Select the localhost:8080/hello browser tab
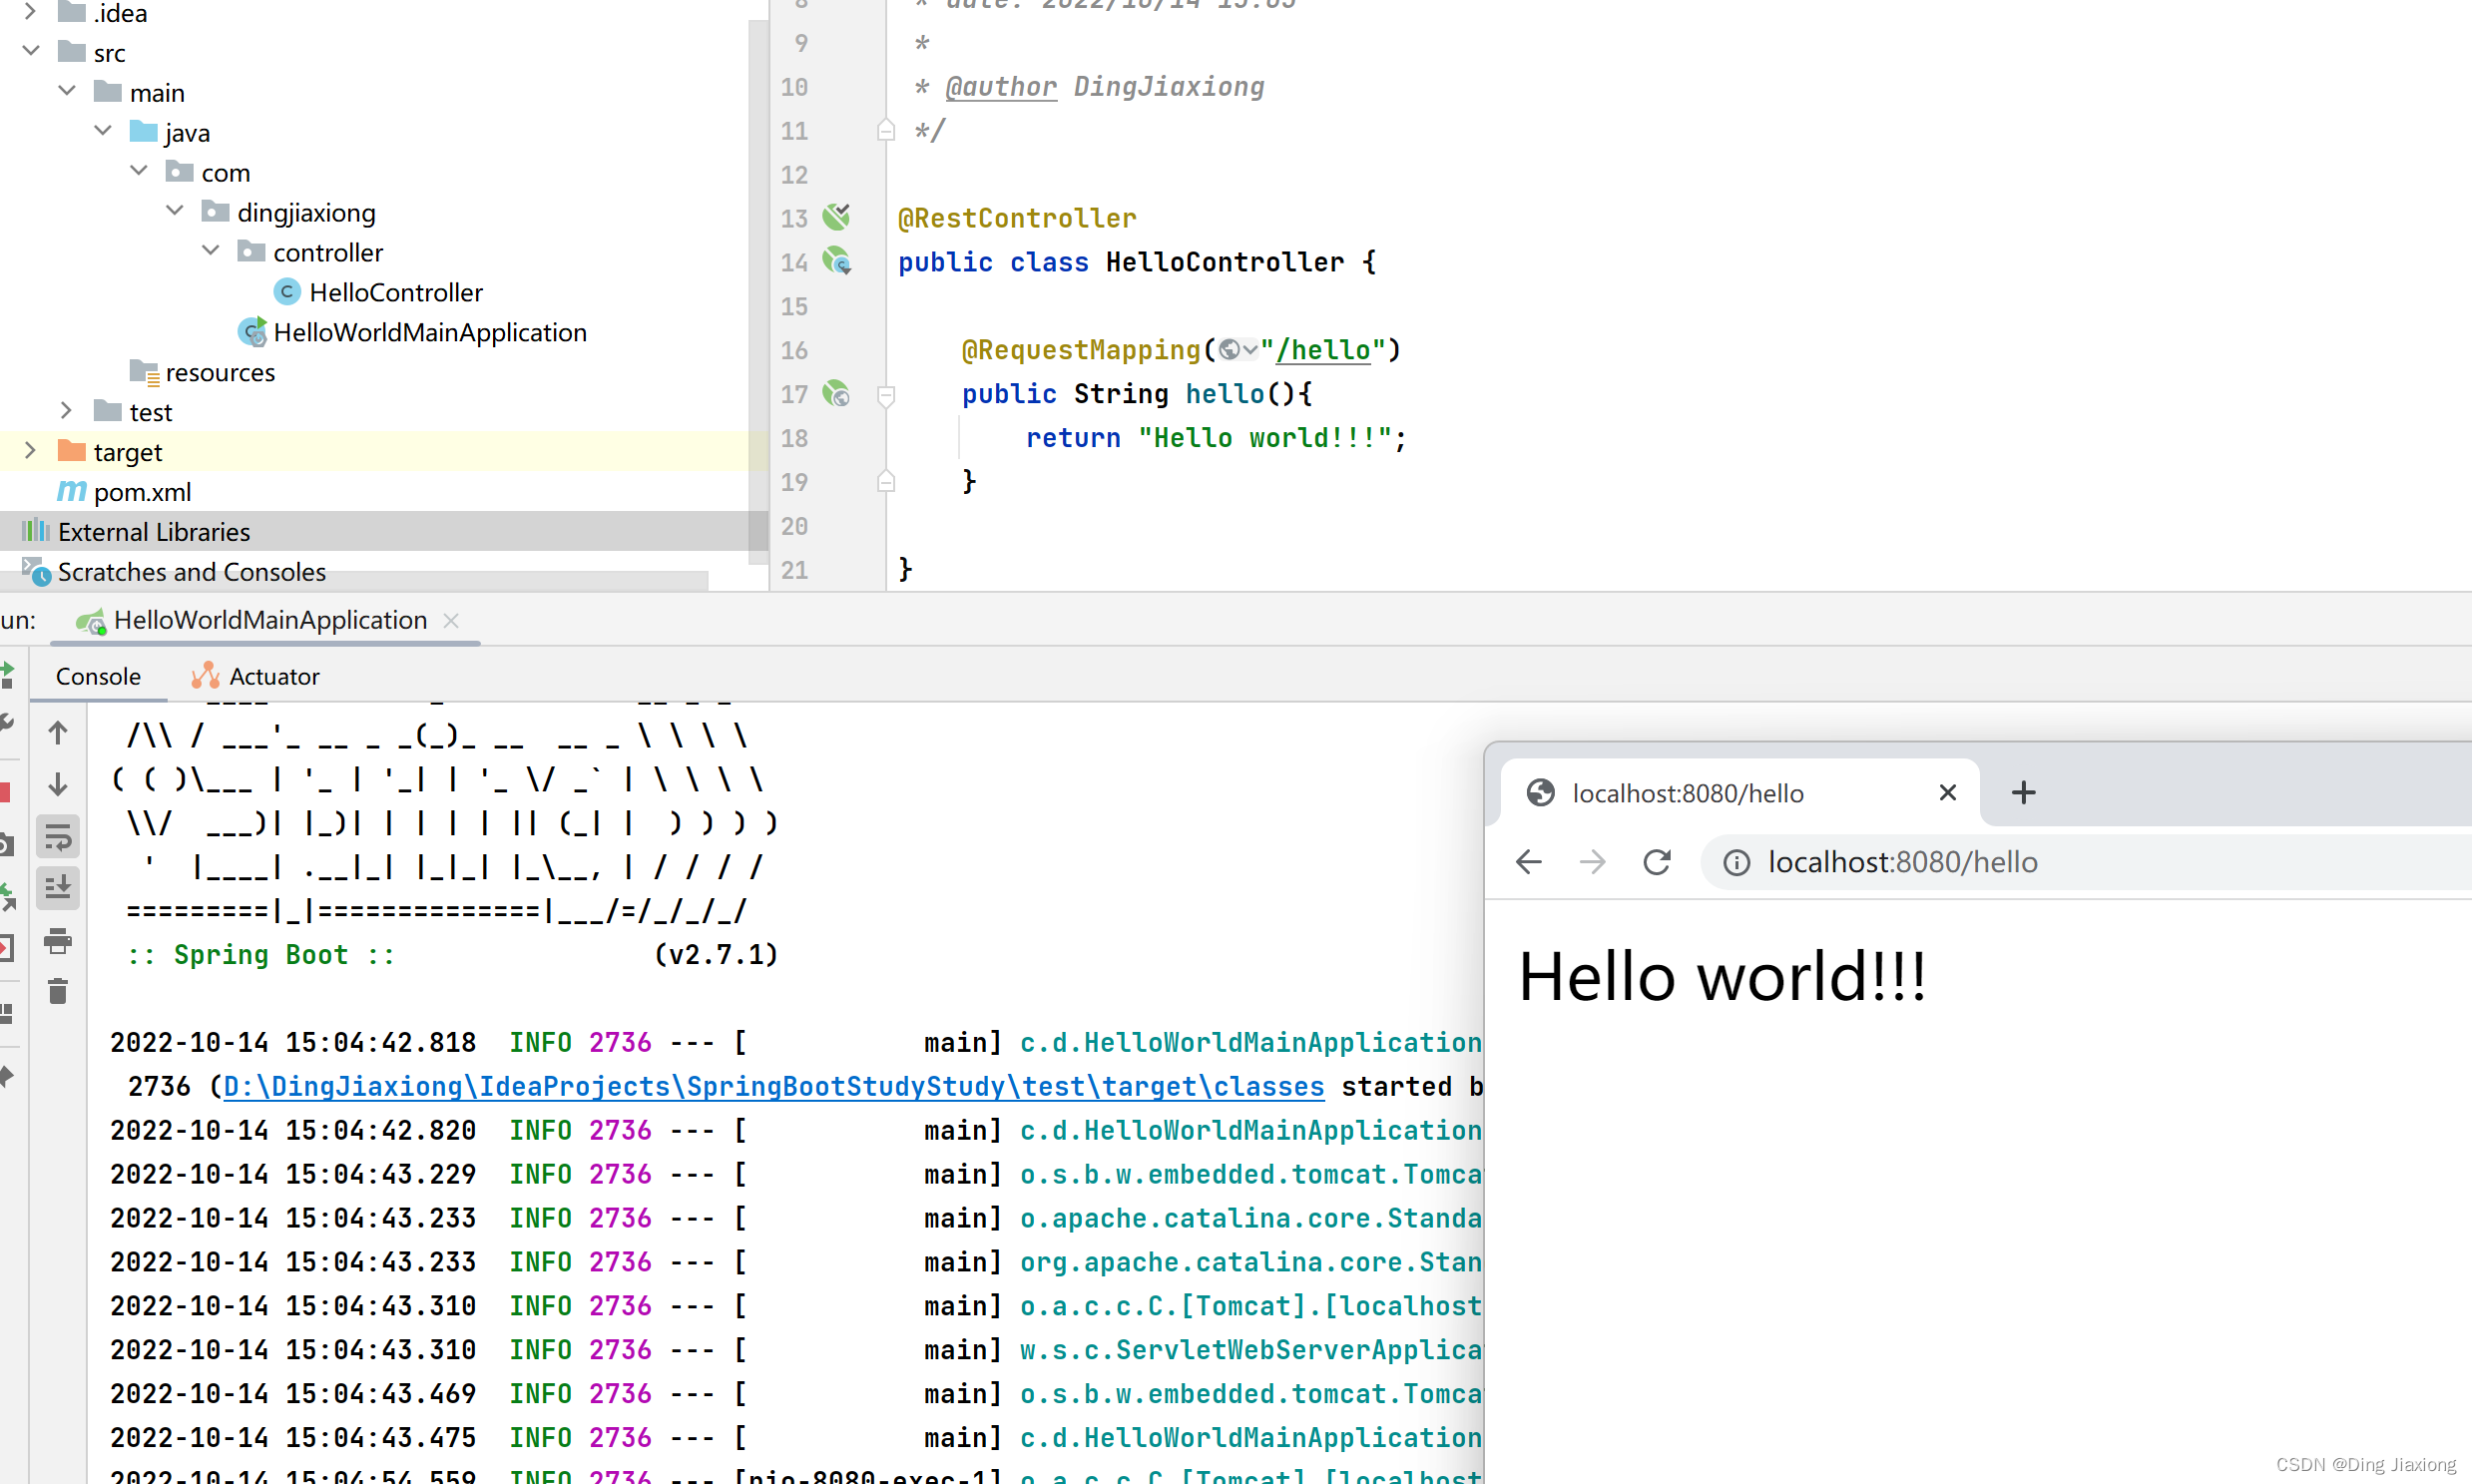The width and height of the screenshot is (2472, 1484). (1738, 793)
